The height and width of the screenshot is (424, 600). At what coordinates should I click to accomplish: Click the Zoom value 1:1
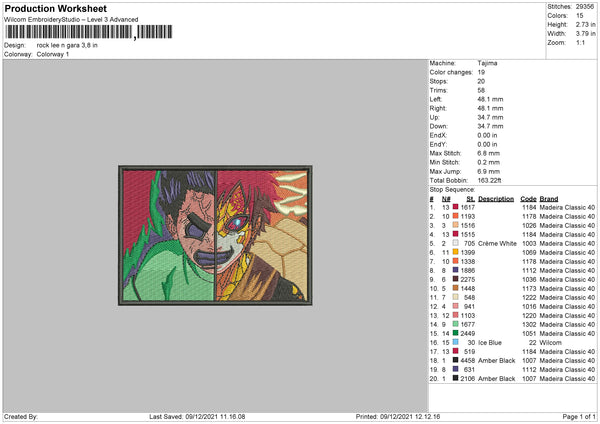click(x=580, y=42)
